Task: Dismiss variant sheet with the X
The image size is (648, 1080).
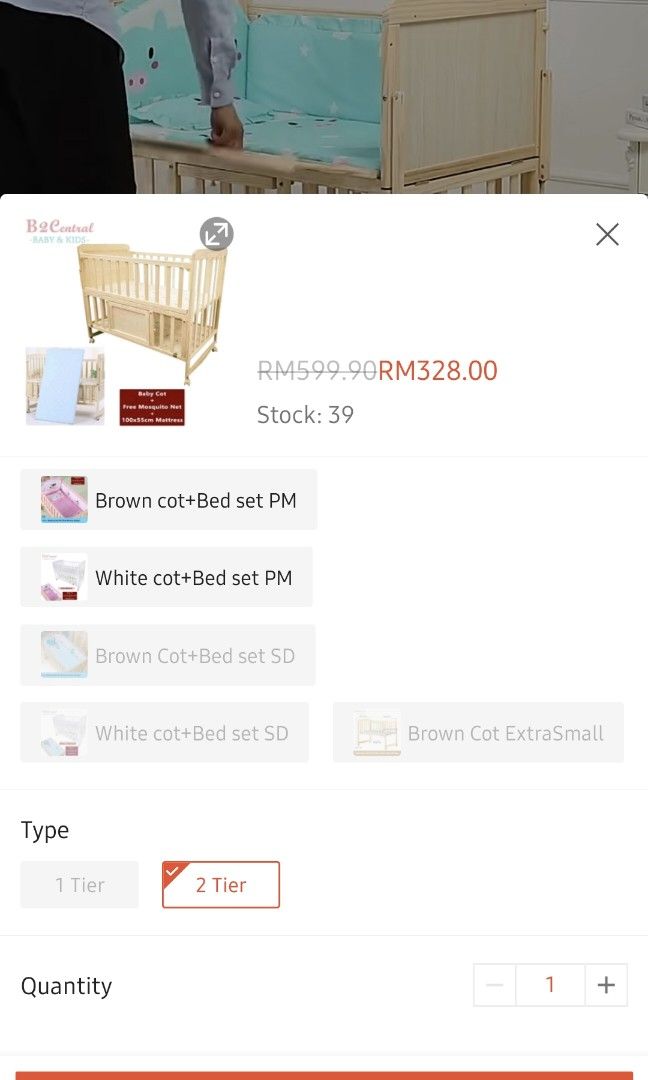Action: pos(607,234)
